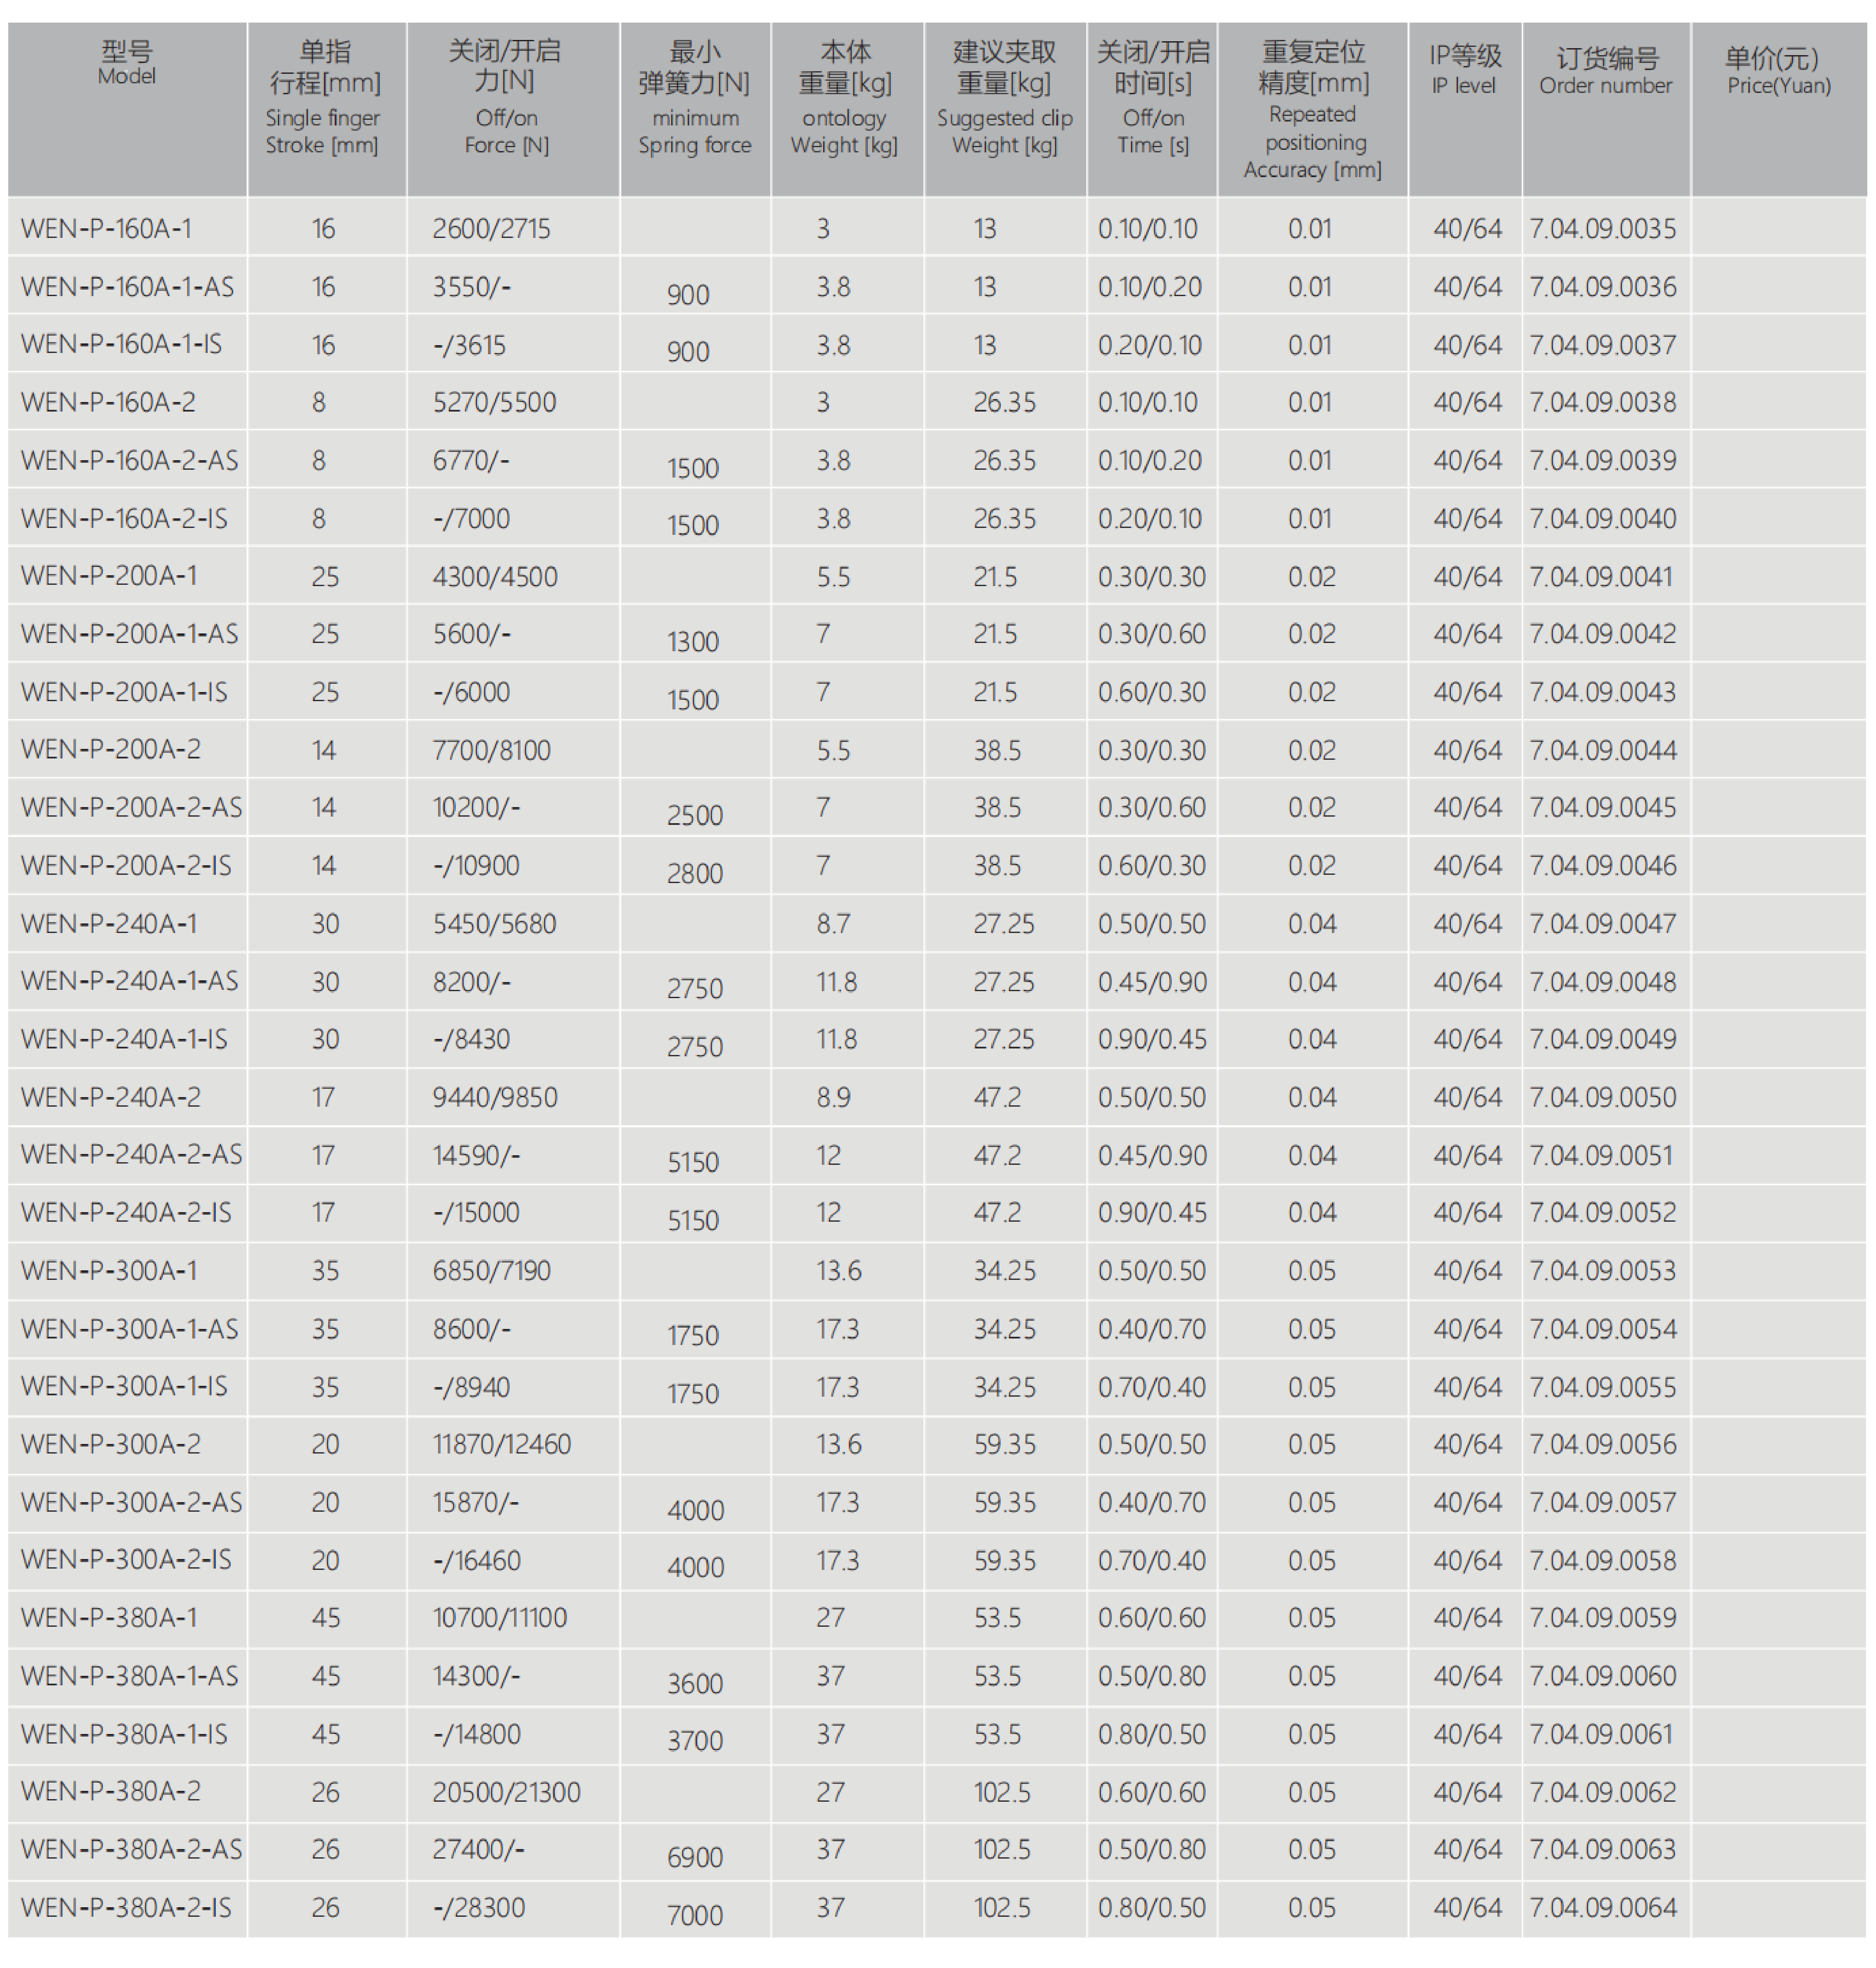Screen dimensions: 1876x1968
Task: Click the Model column header
Action: click(x=127, y=62)
